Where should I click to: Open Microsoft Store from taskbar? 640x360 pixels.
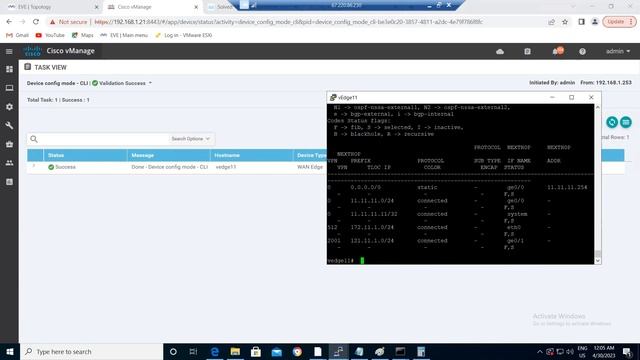[256, 351]
